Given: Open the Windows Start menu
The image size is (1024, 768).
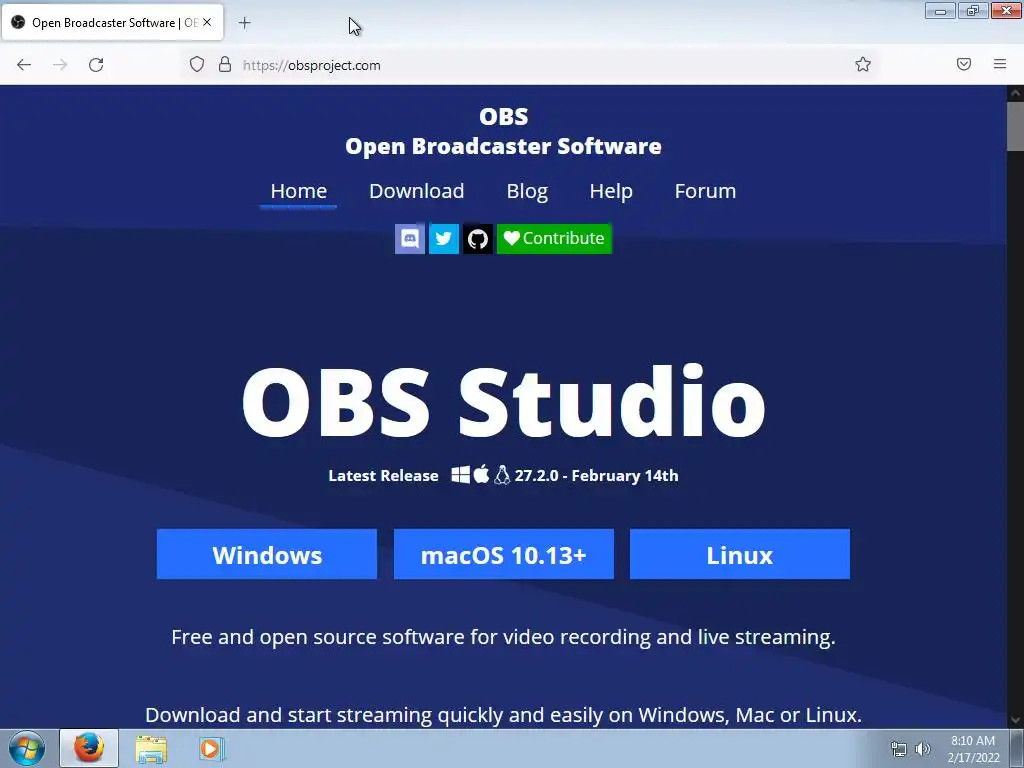Looking at the screenshot, I should click(x=27, y=748).
